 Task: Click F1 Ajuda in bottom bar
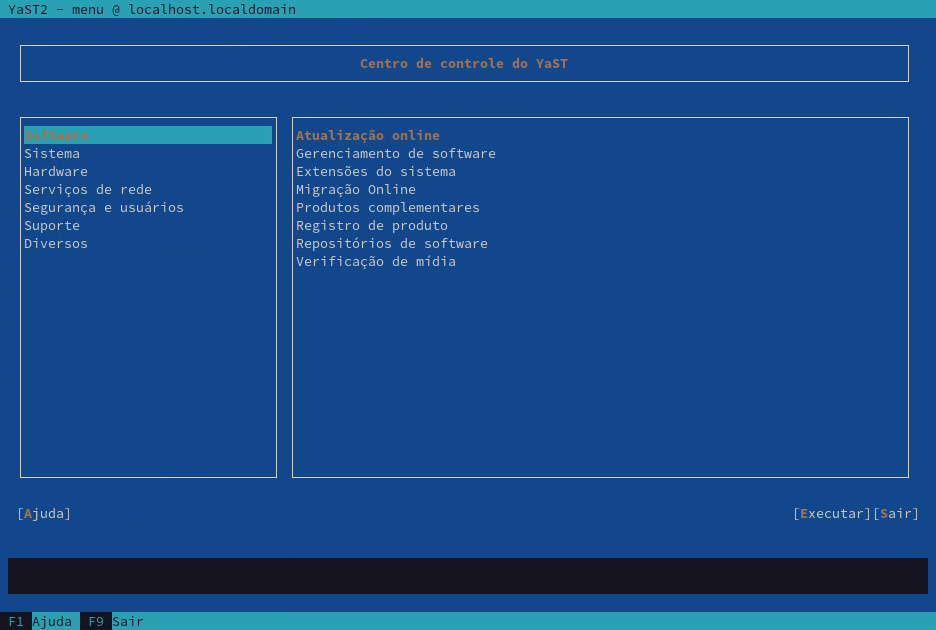40,621
